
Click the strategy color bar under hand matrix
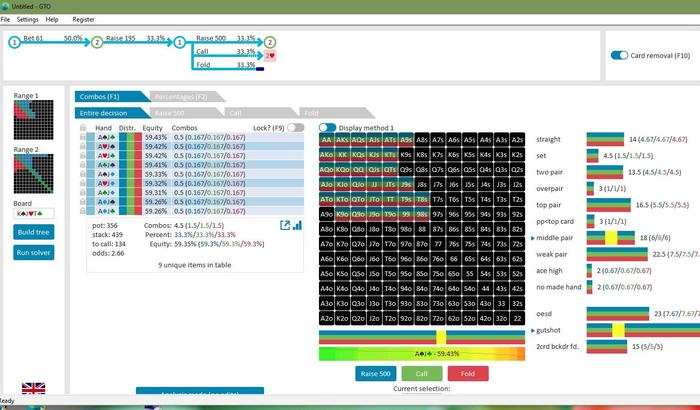coord(422,337)
